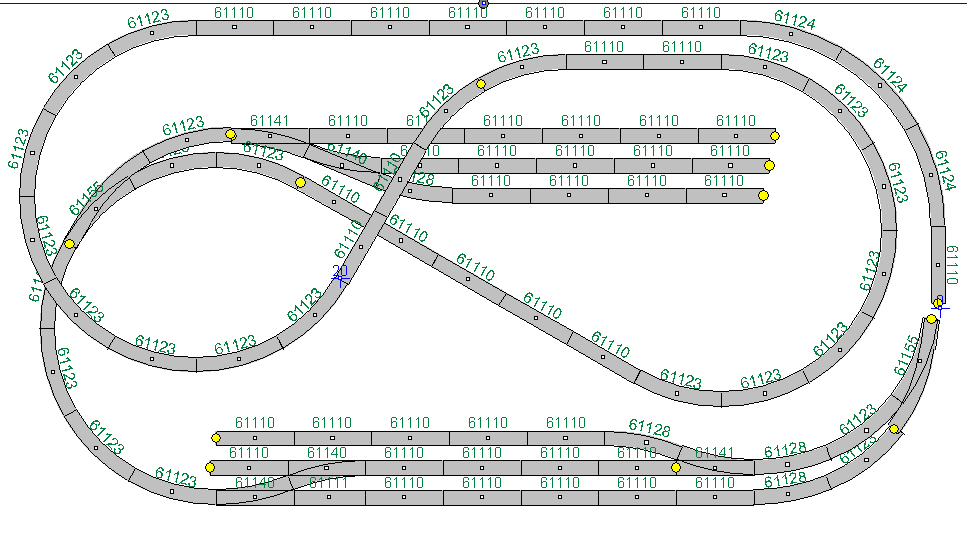Image resolution: width=967 pixels, height=548 pixels.
Task: Select the 61125 curved track label
Action: tap(858, 450)
